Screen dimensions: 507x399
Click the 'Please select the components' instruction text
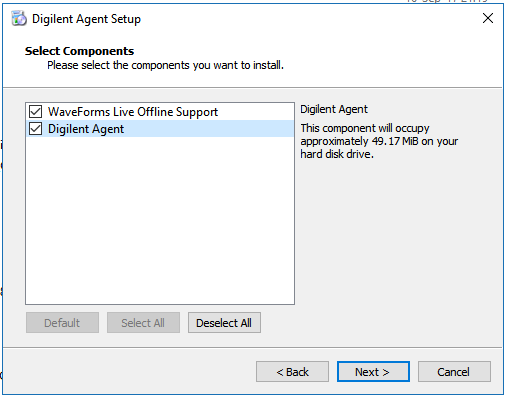click(x=165, y=65)
